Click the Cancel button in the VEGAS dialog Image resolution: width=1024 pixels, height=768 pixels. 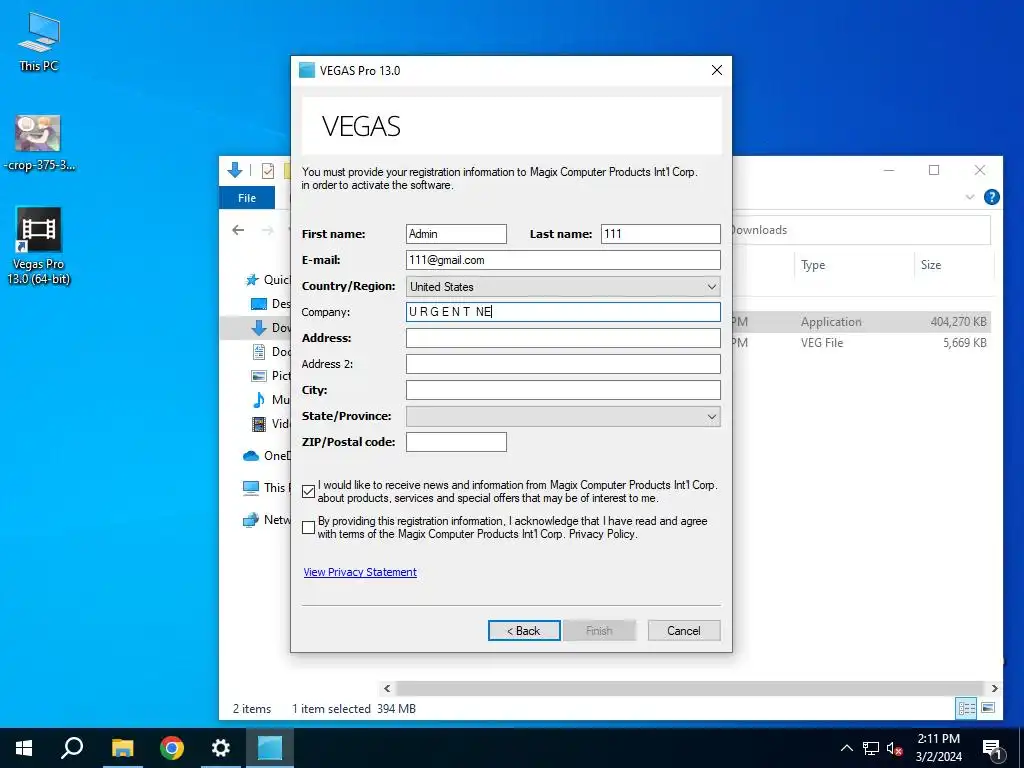tap(684, 630)
